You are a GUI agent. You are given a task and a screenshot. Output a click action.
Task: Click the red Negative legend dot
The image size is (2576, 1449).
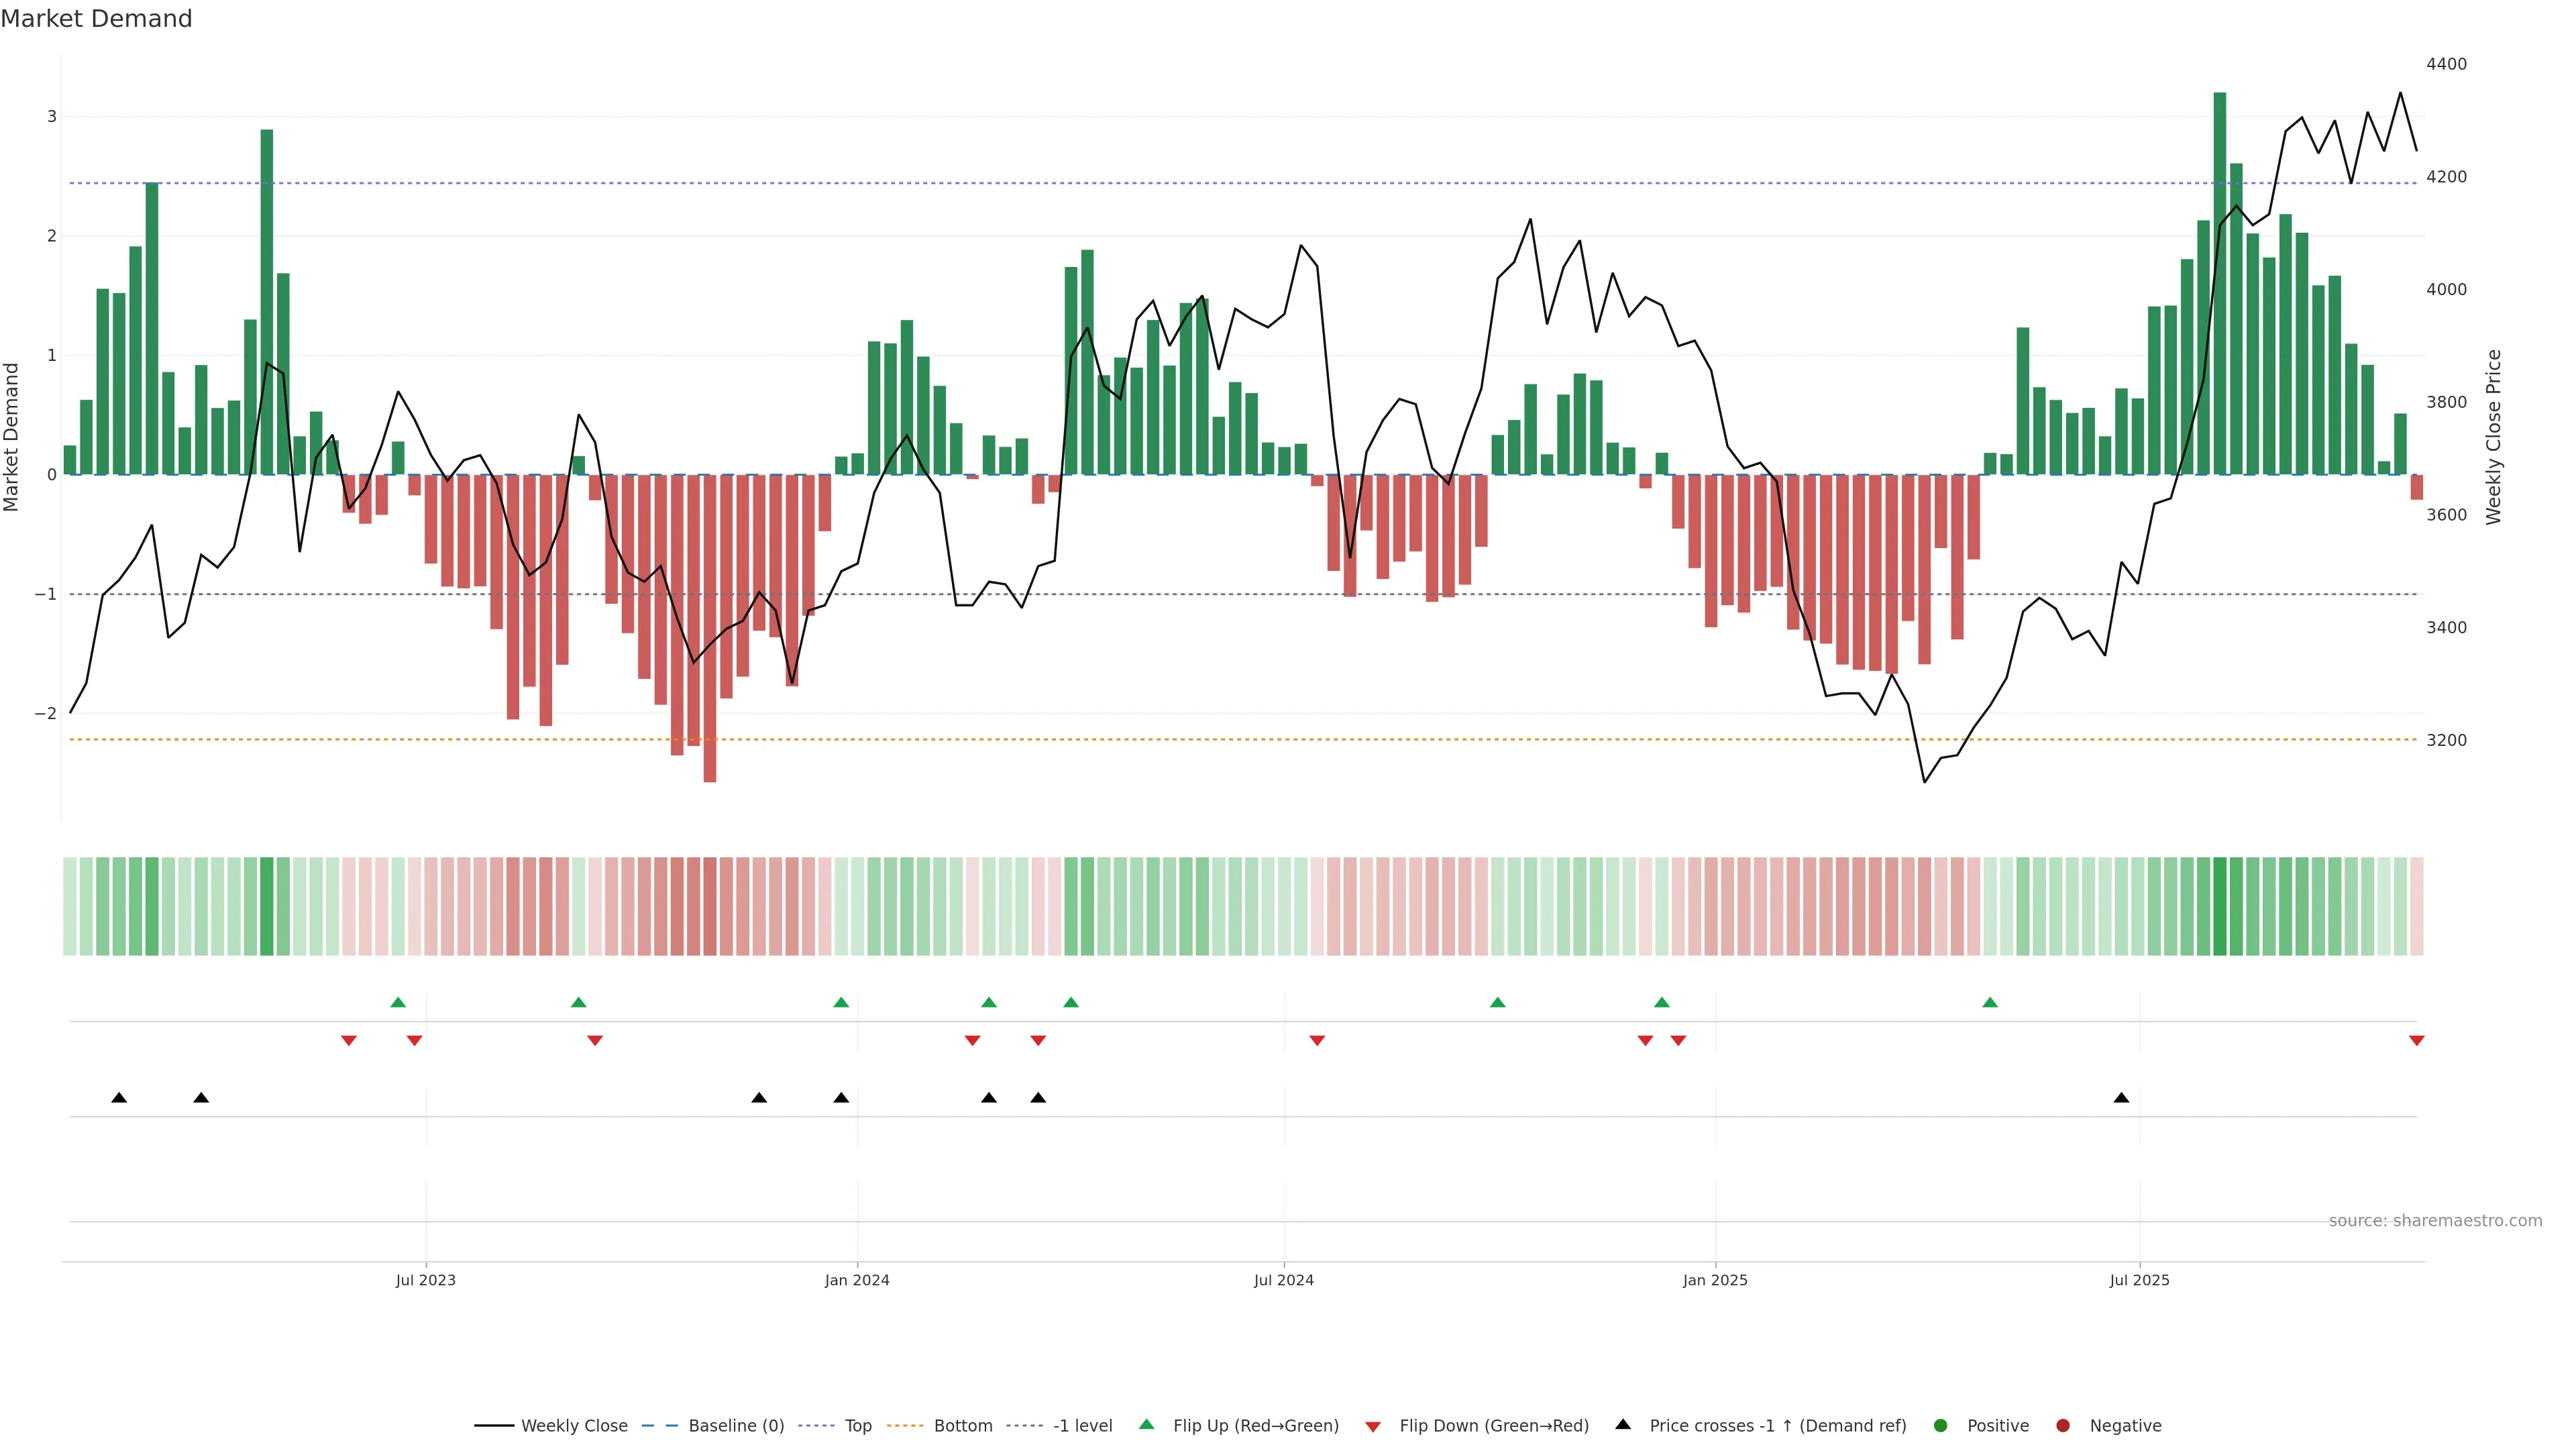click(2063, 1425)
